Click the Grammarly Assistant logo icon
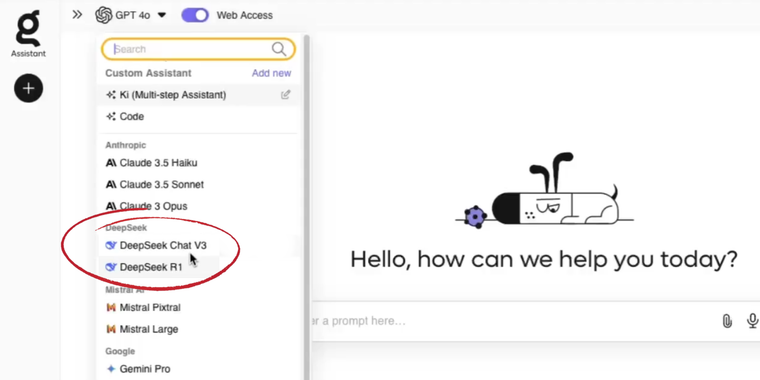This screenshot has width=760, height=380. [x=28, y=29]
